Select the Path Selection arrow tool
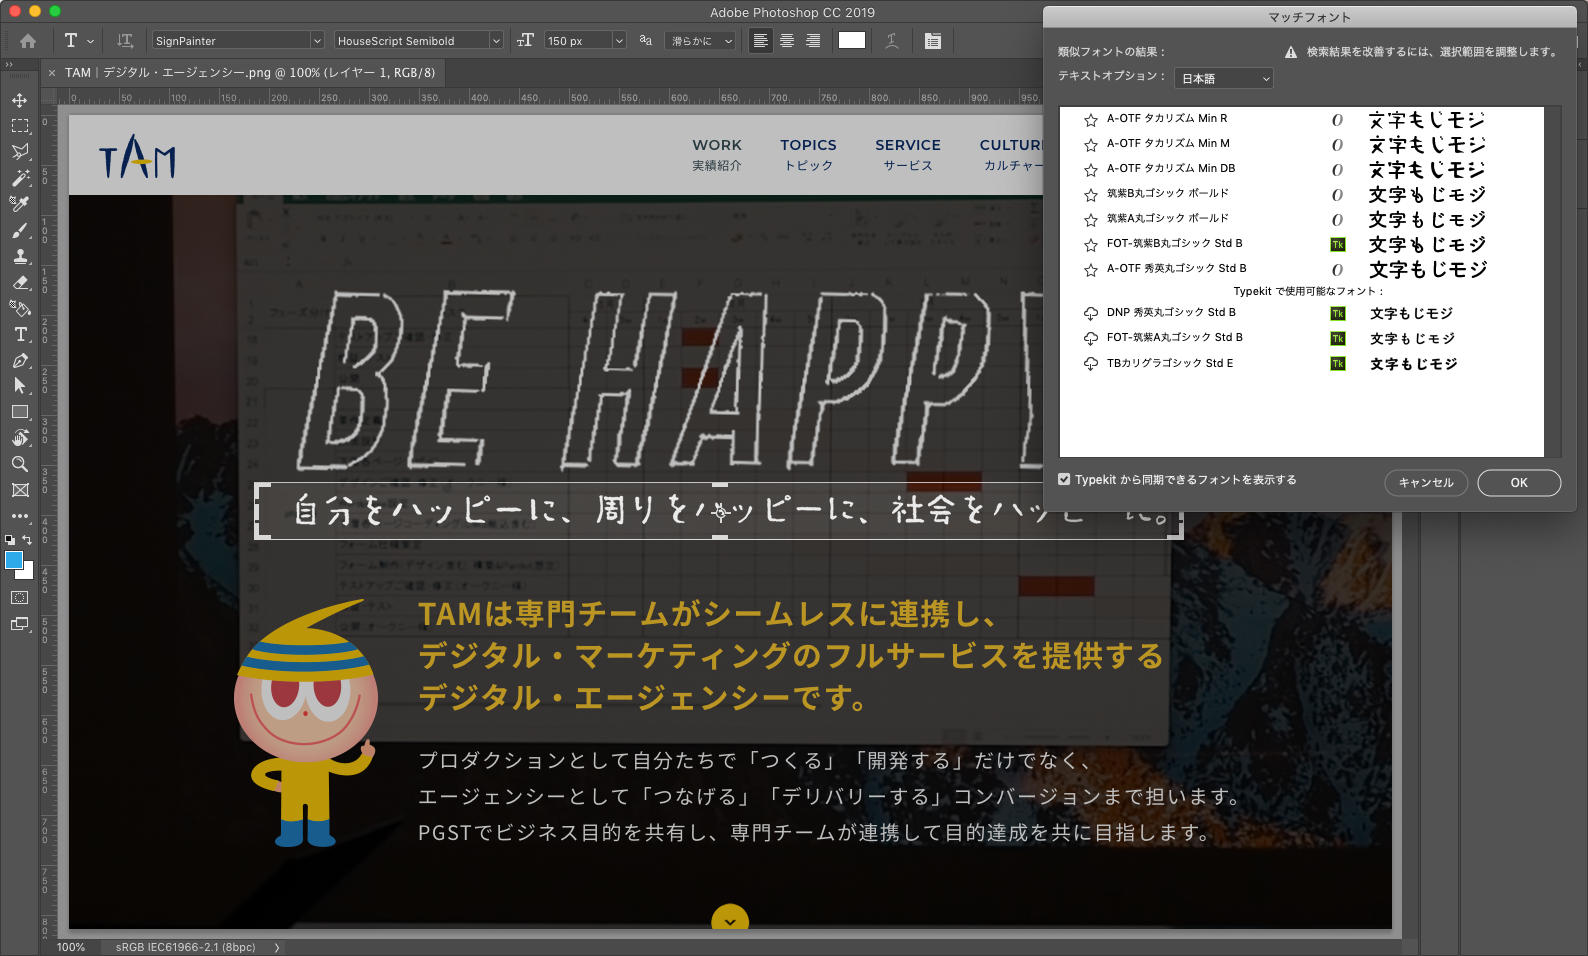The height and width of the screenshot is (956, 1588). 20,386
